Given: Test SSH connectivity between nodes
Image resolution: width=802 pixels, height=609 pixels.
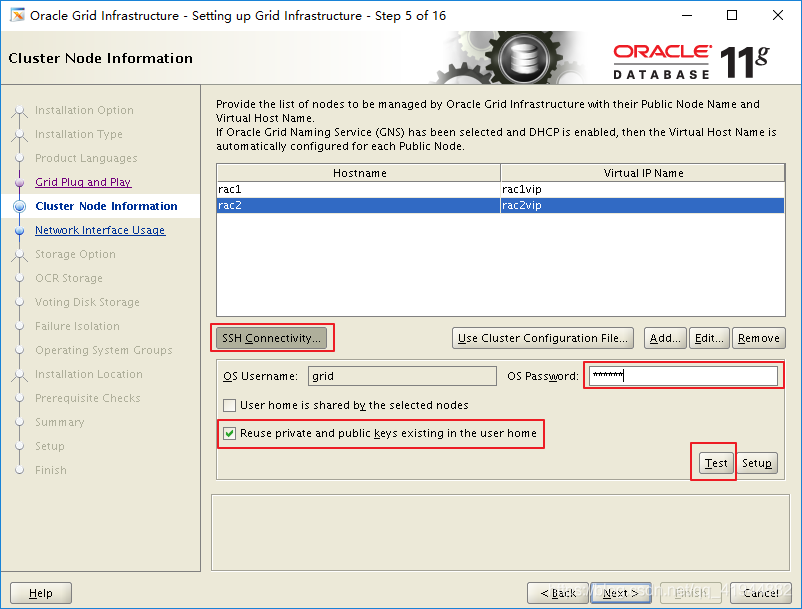Looking at the screenshot, I should coord(716,463).
